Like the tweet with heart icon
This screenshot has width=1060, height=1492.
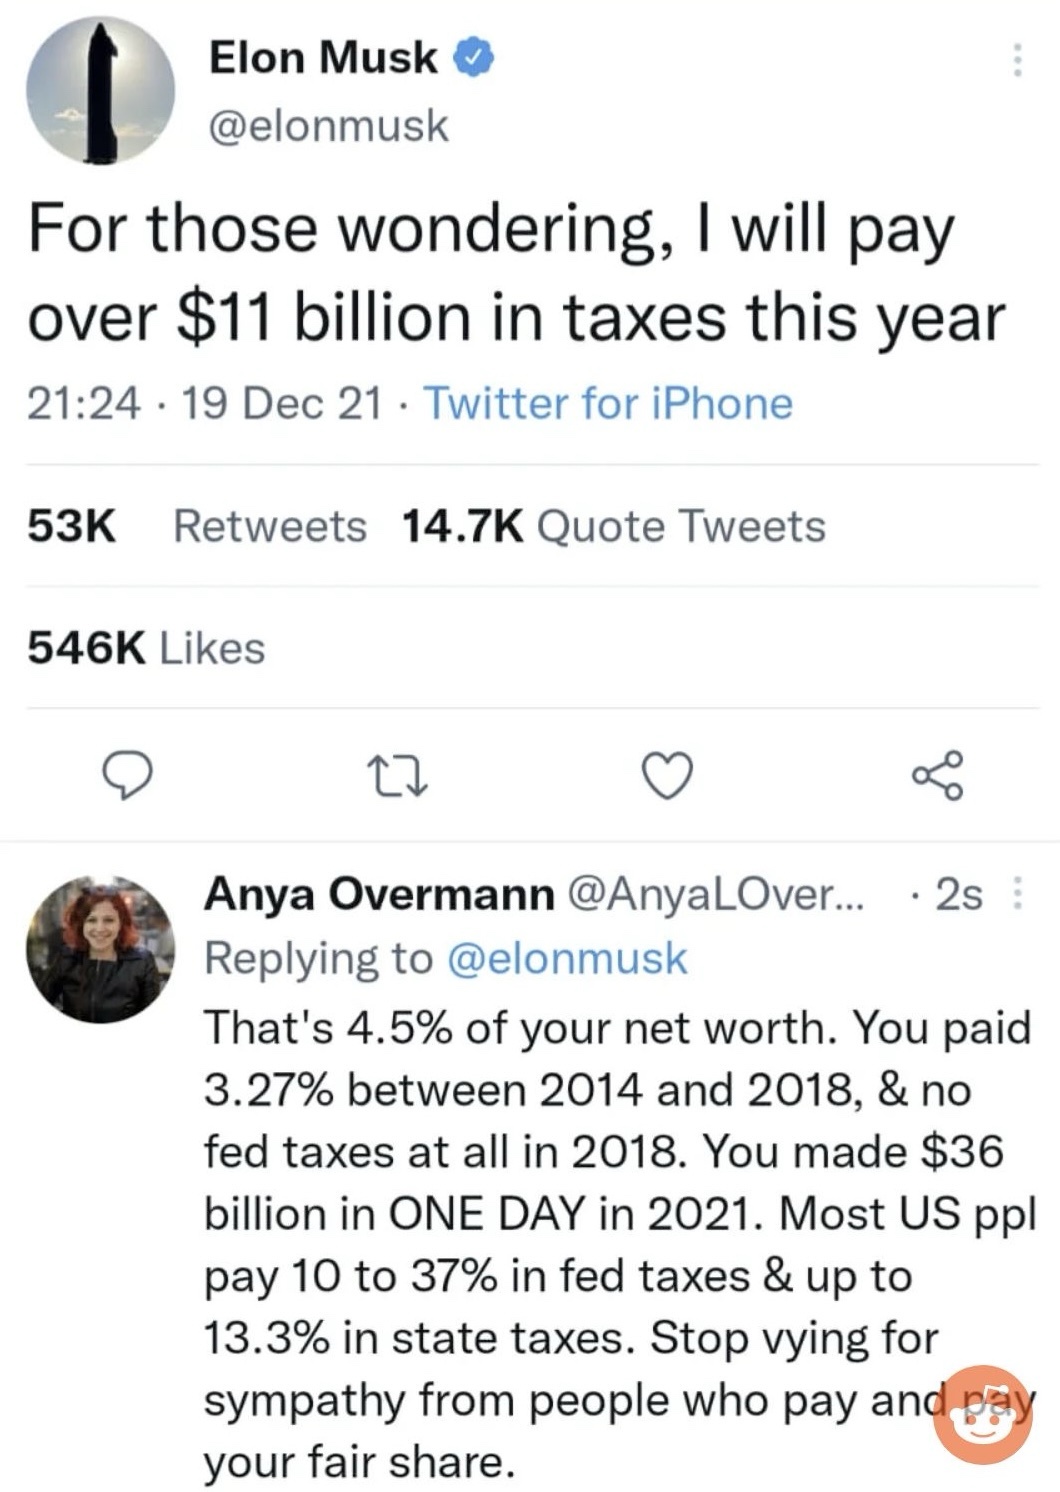[667, 777]
